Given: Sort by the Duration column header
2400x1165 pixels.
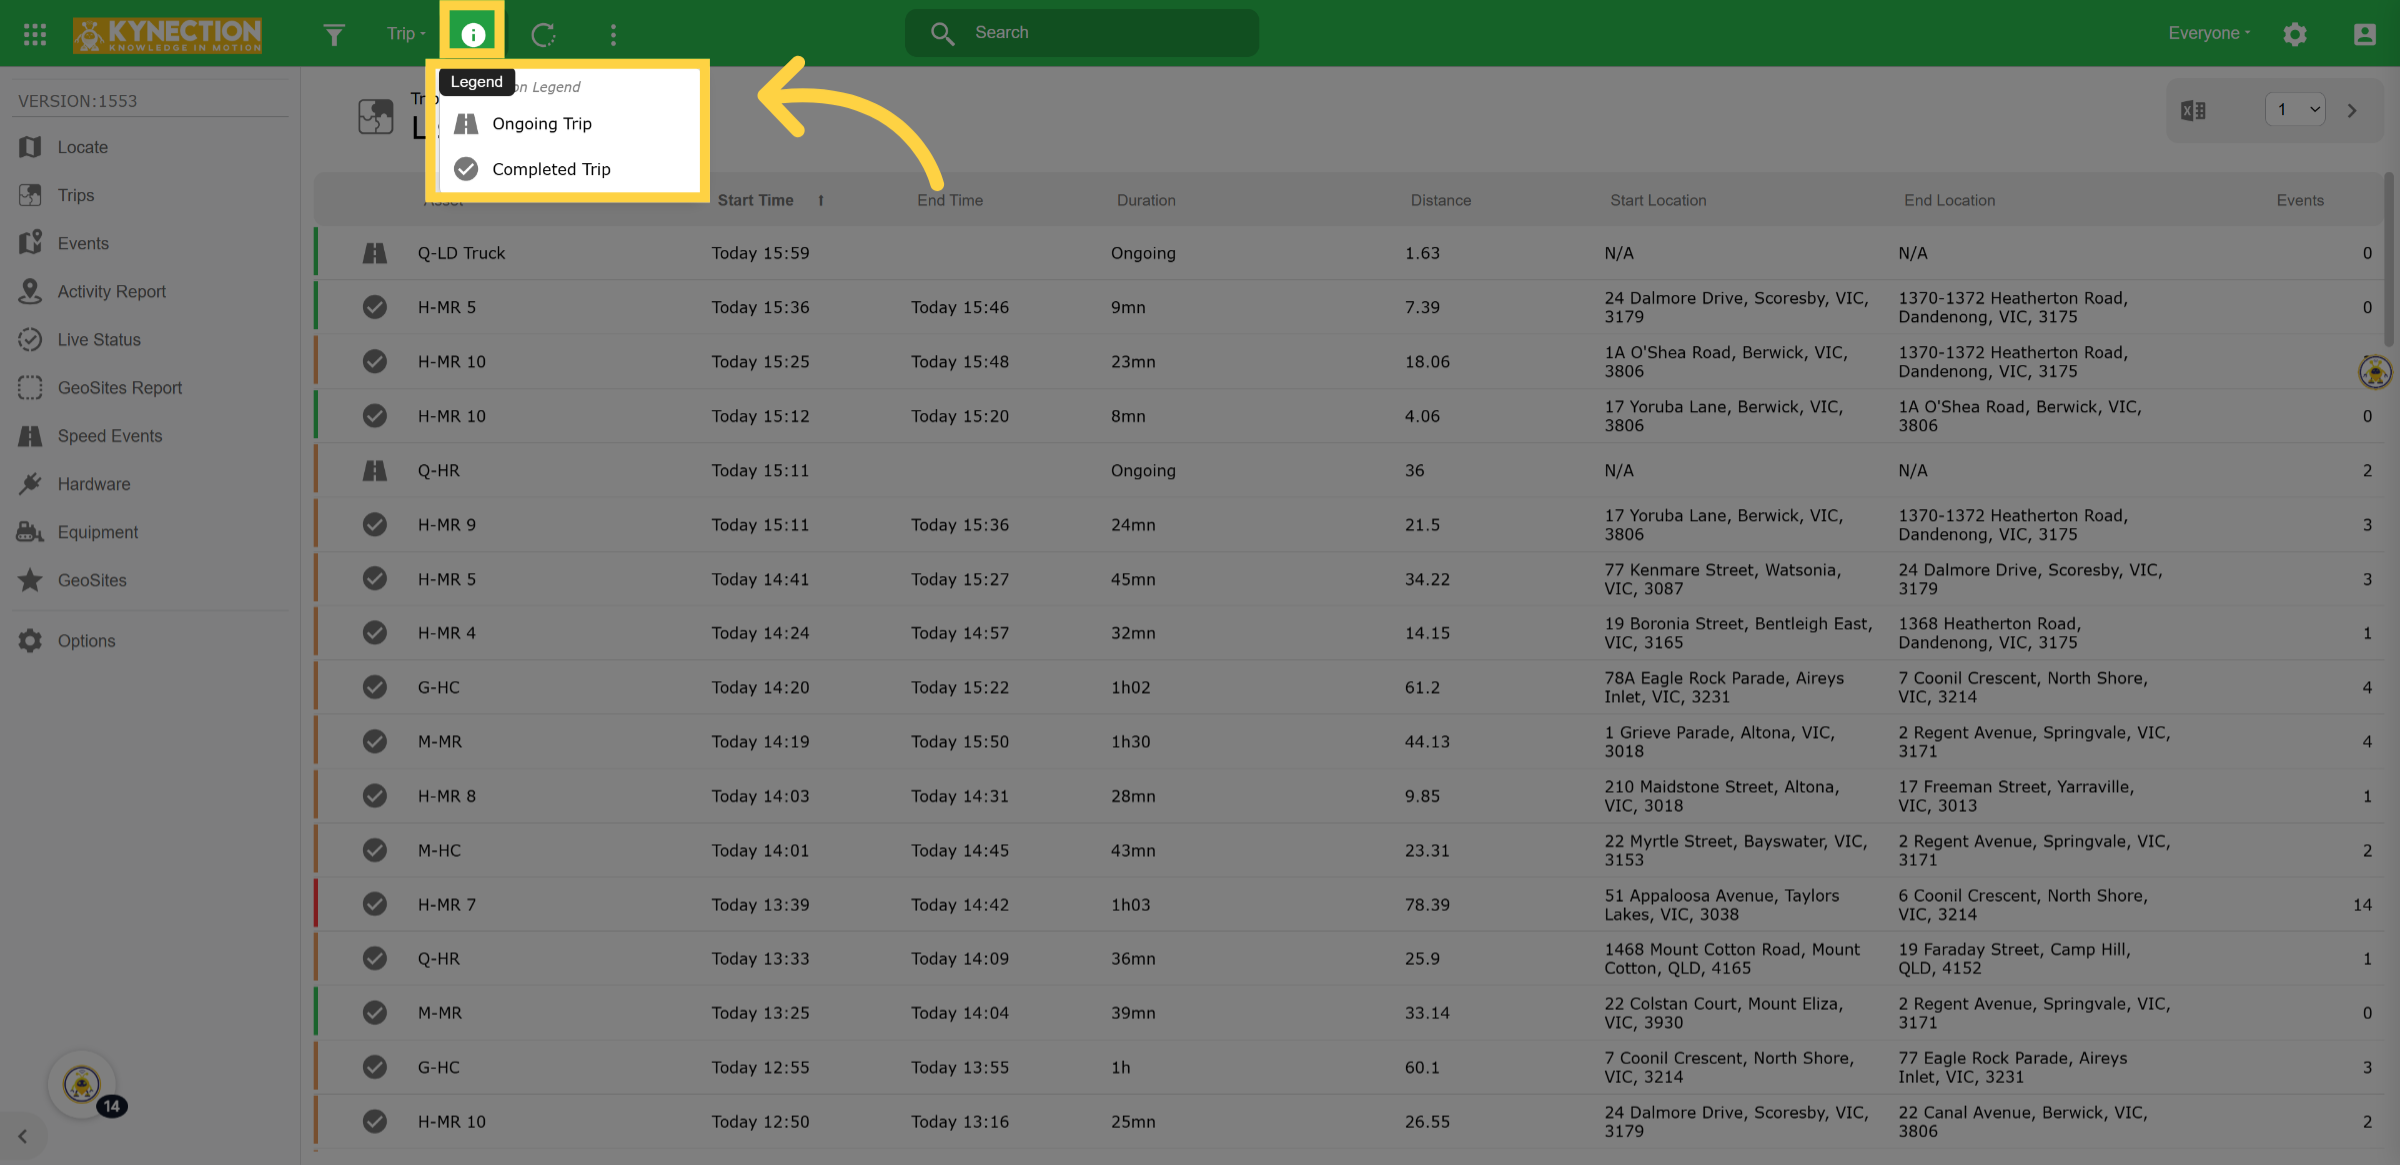Looking at the screenshot, I should click(x=1146, y=200).
